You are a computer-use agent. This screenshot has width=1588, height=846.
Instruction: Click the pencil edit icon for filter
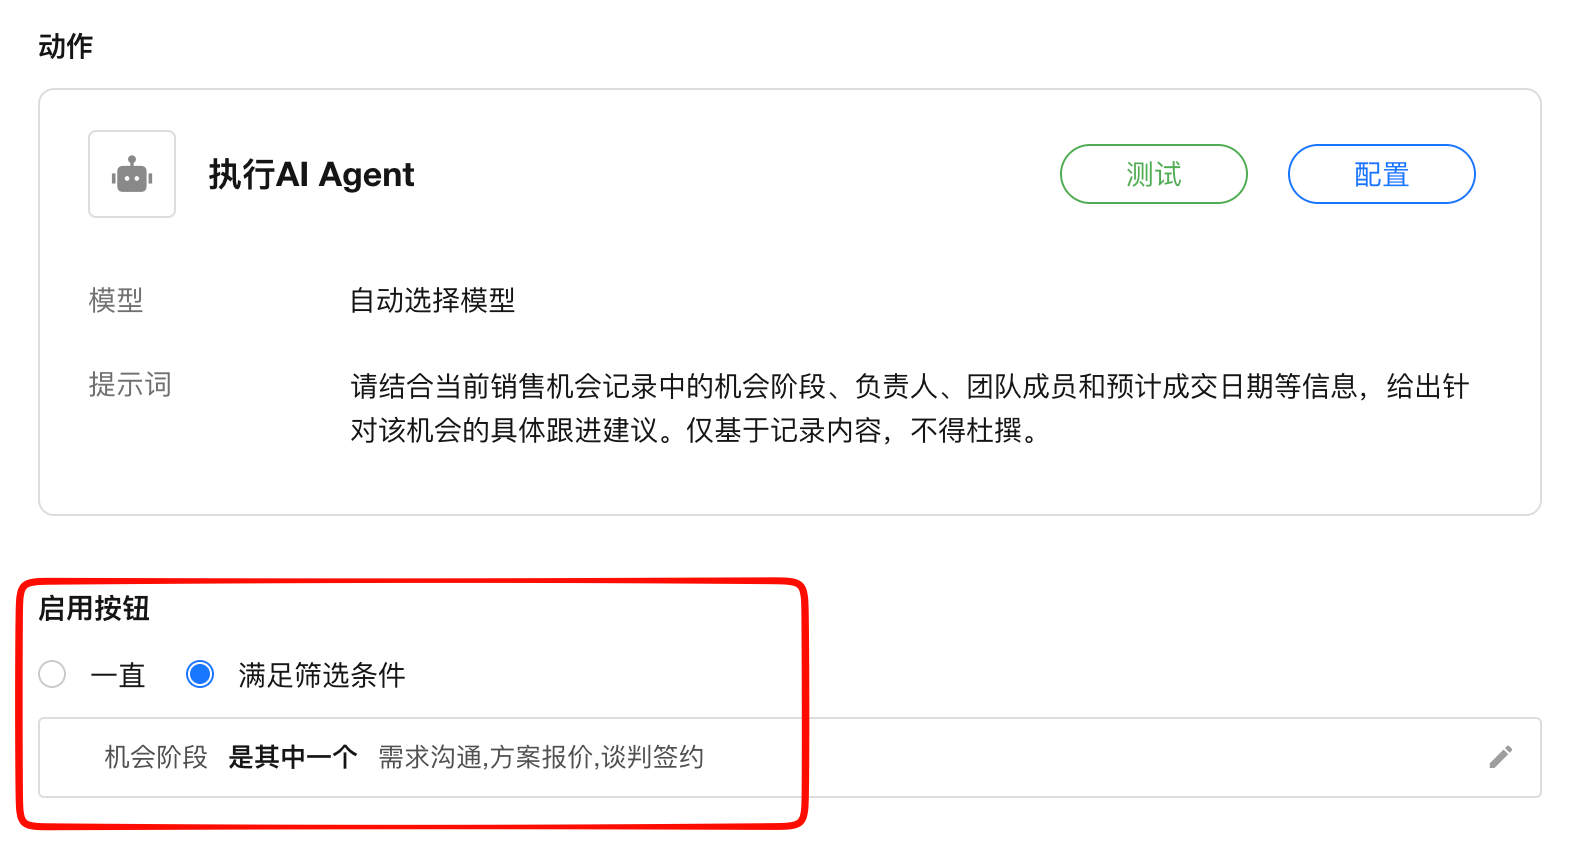pyautogui.click(x=1500, y=757)
